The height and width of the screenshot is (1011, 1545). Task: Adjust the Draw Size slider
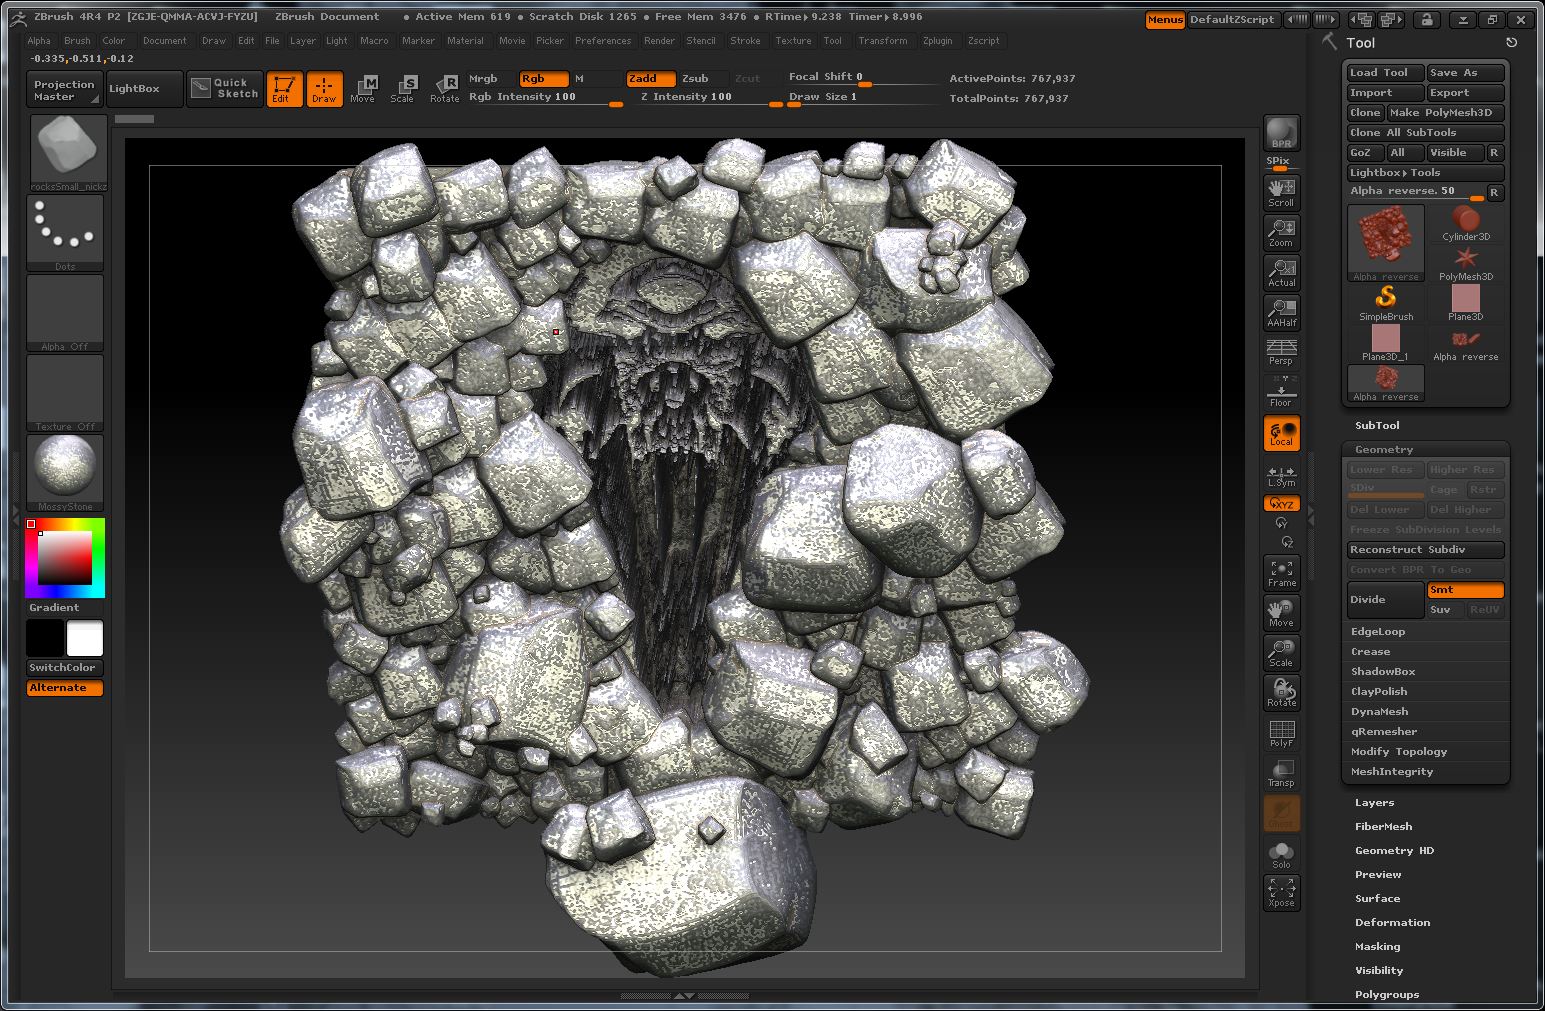pyautogui.click(x=864, y=98)
